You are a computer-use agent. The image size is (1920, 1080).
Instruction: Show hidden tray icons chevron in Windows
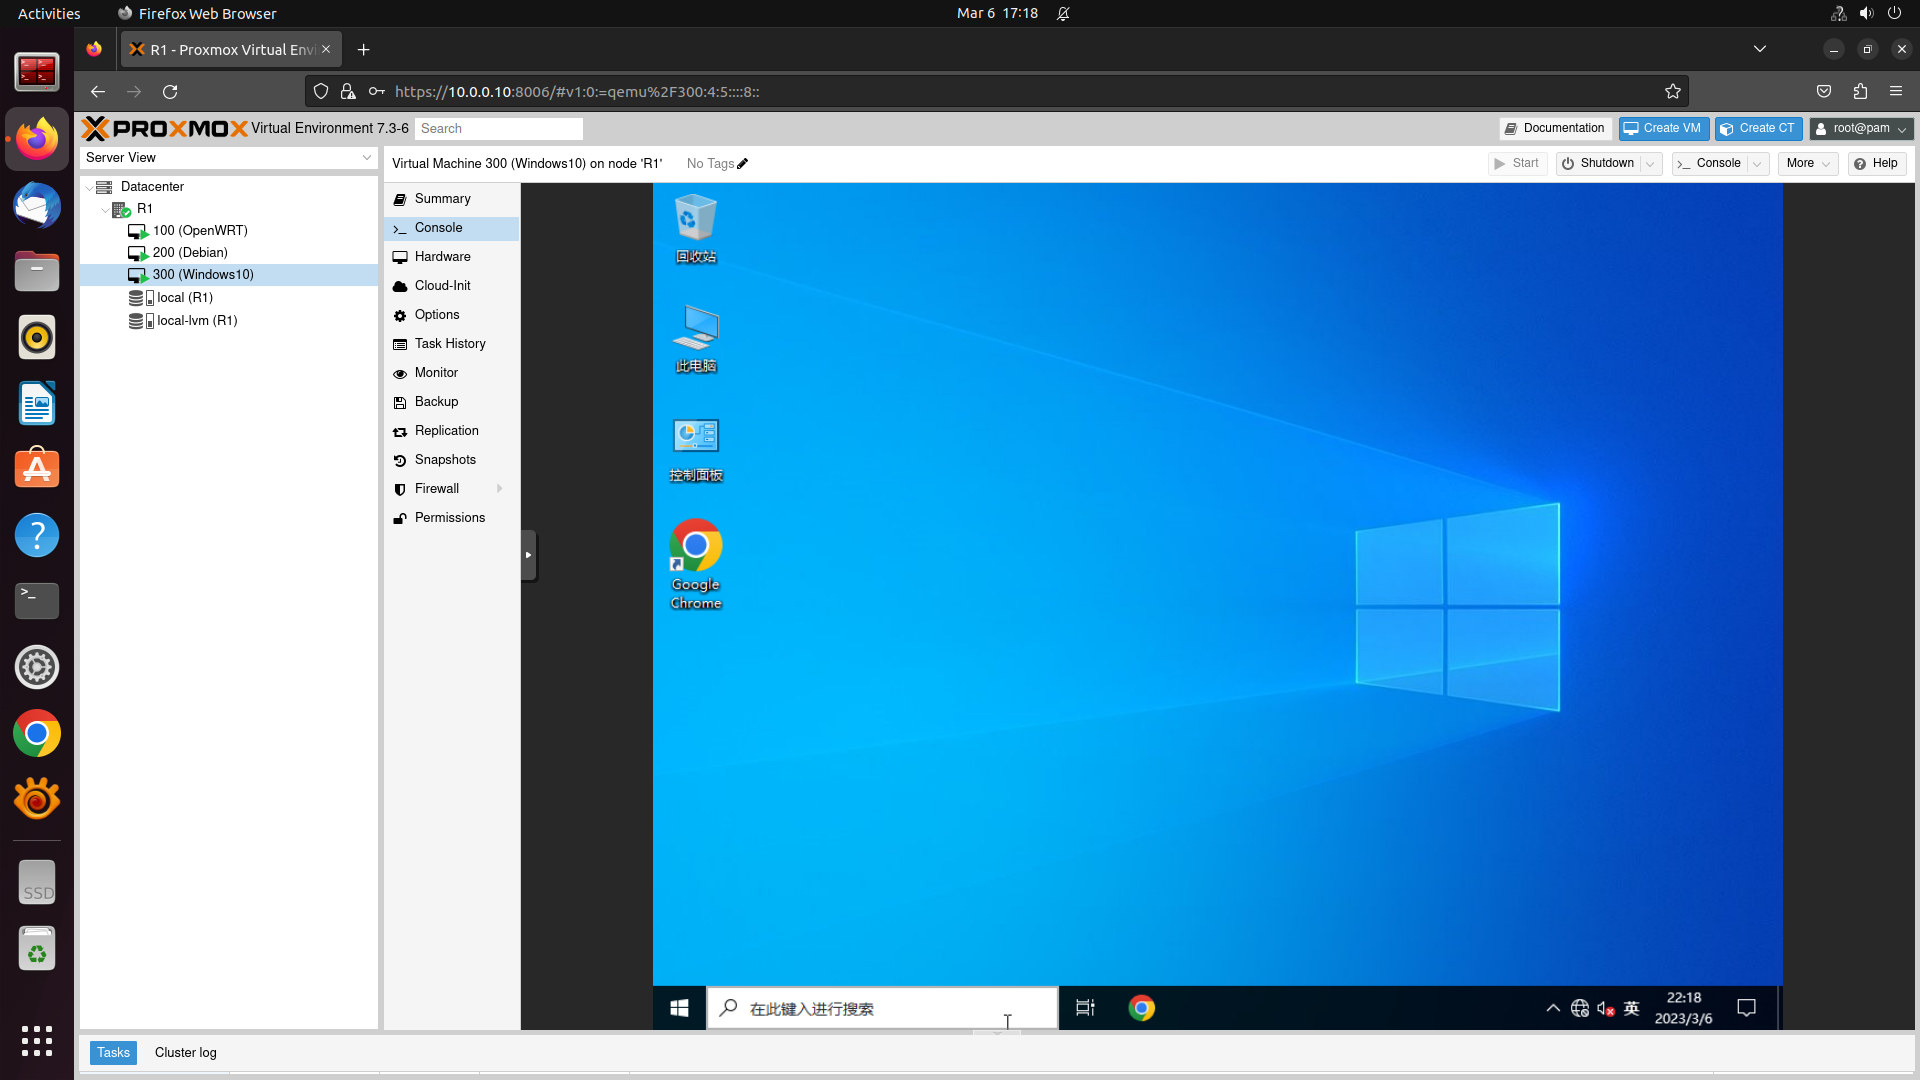[x=1553, y=1008]
